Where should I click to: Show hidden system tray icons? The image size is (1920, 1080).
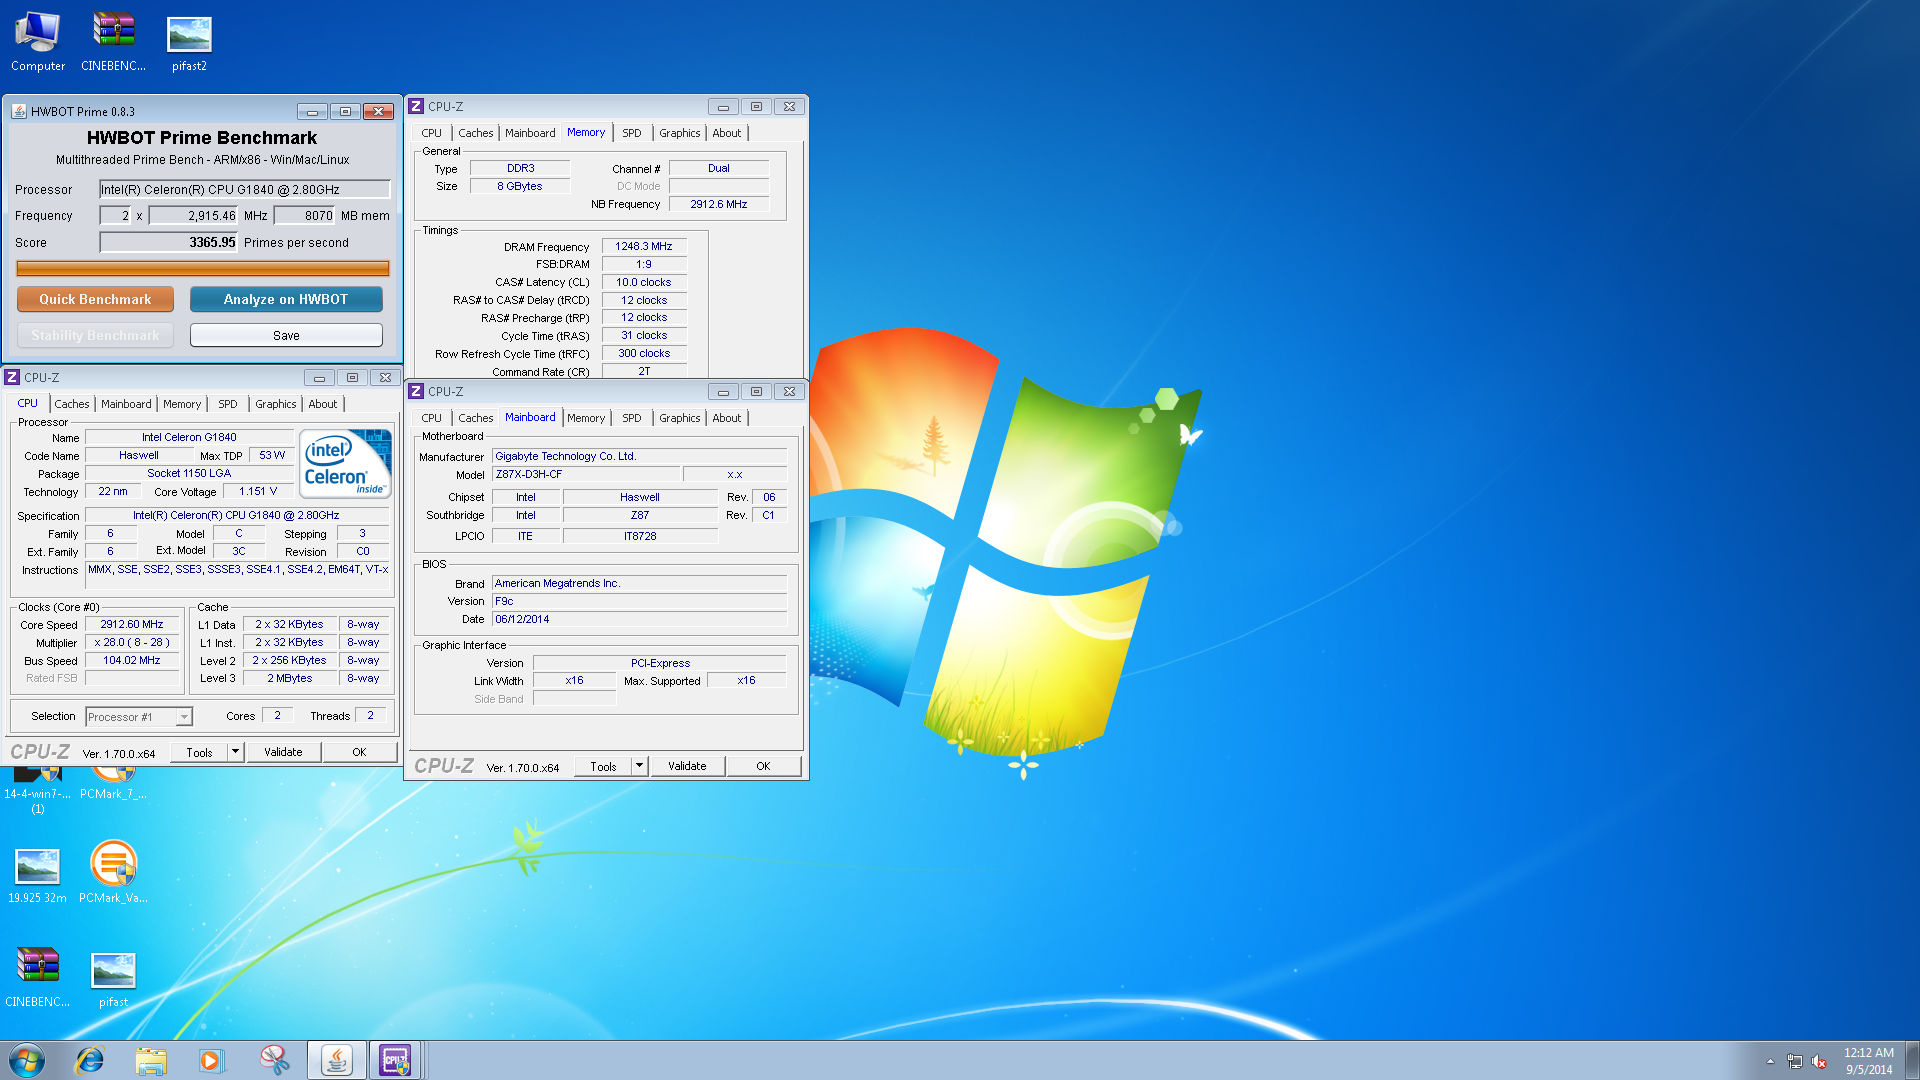click(1770, 1061)
